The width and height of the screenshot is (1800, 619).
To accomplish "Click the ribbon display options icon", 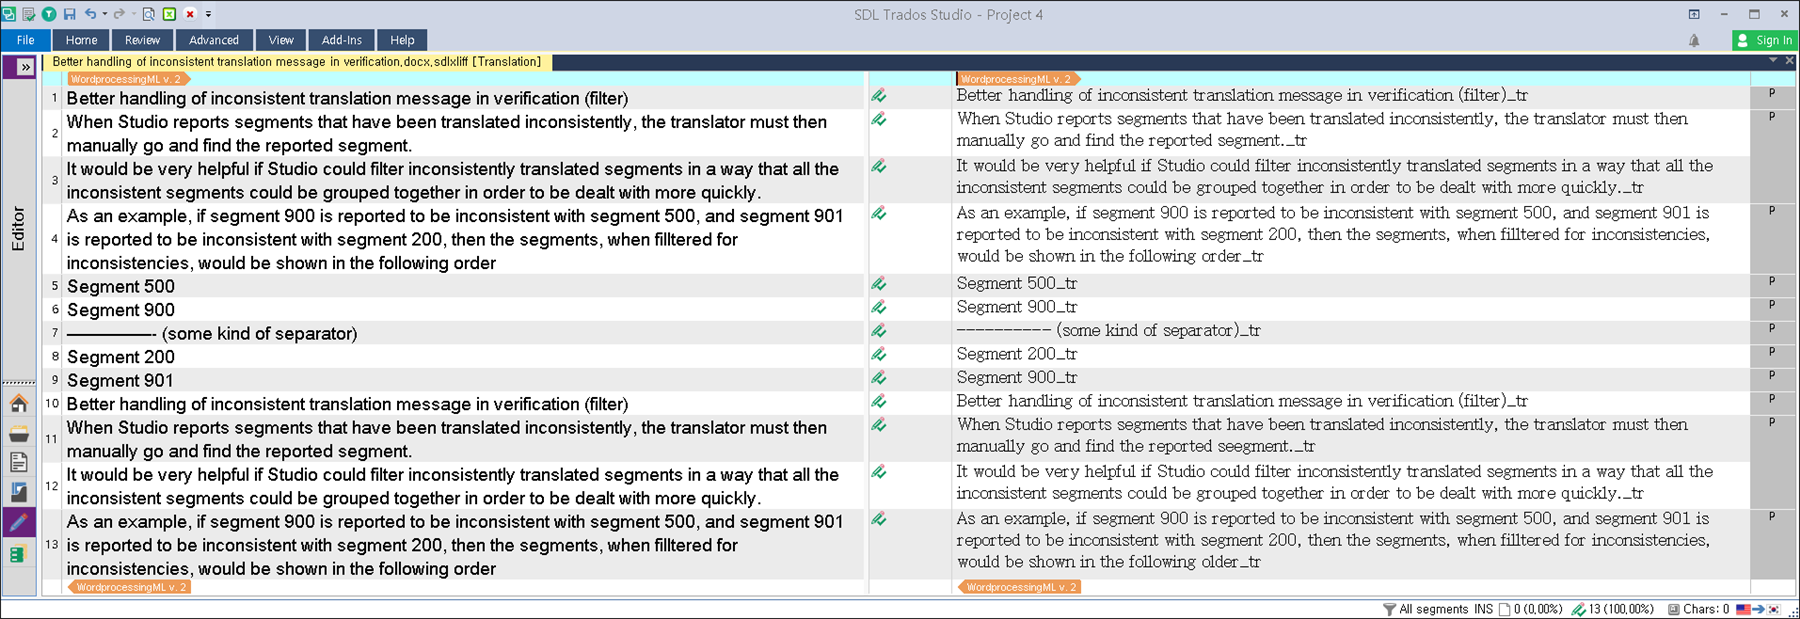I will pyautogui.click(x=1694, y=14).
